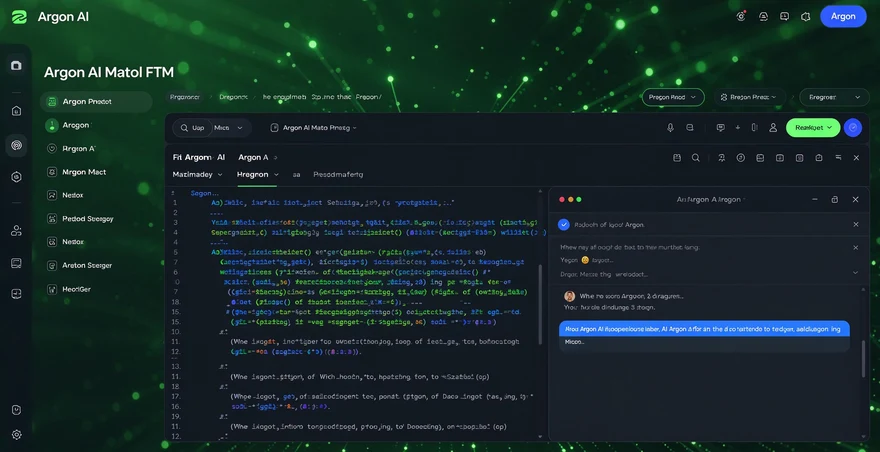880x452 pixels.
Task: Open the Rrejon Pnect dropdown
Action: pos(752,97)
